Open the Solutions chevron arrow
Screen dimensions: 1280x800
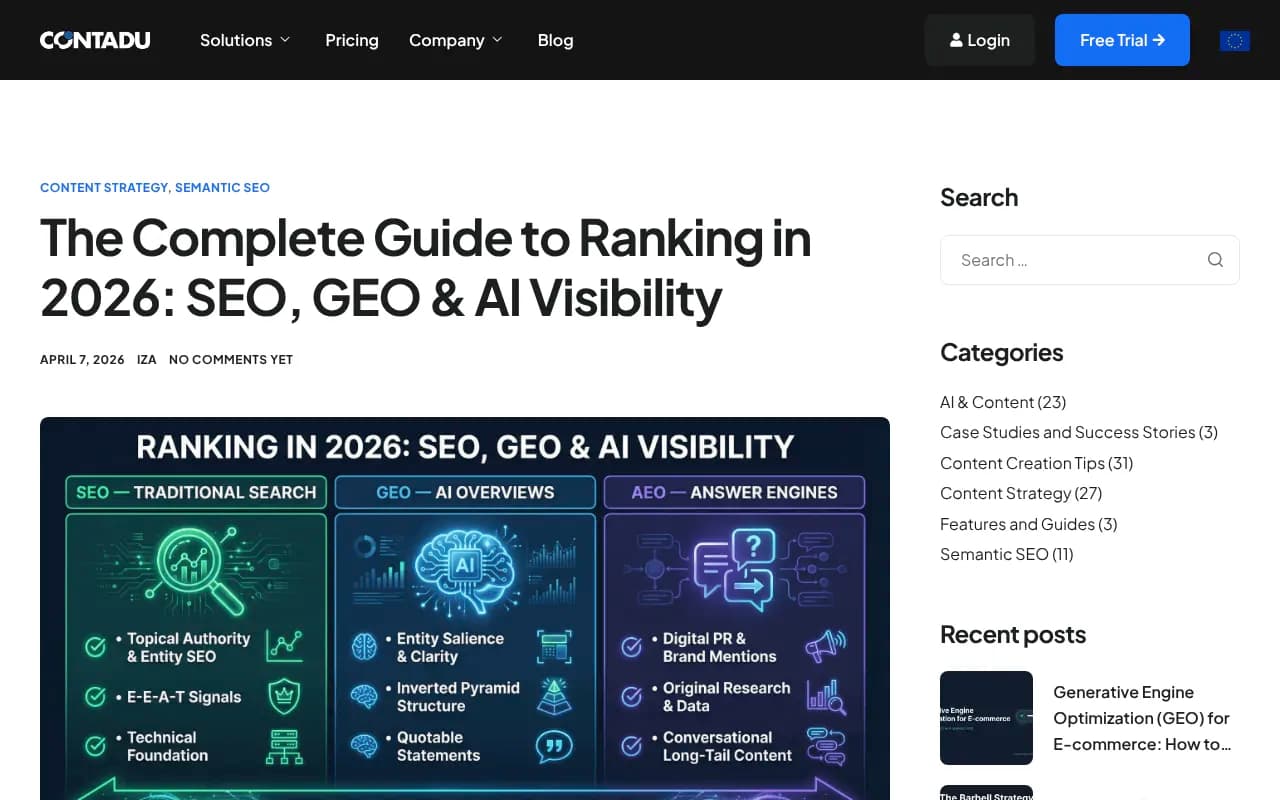pyautogui.click(x=287, y=40)
